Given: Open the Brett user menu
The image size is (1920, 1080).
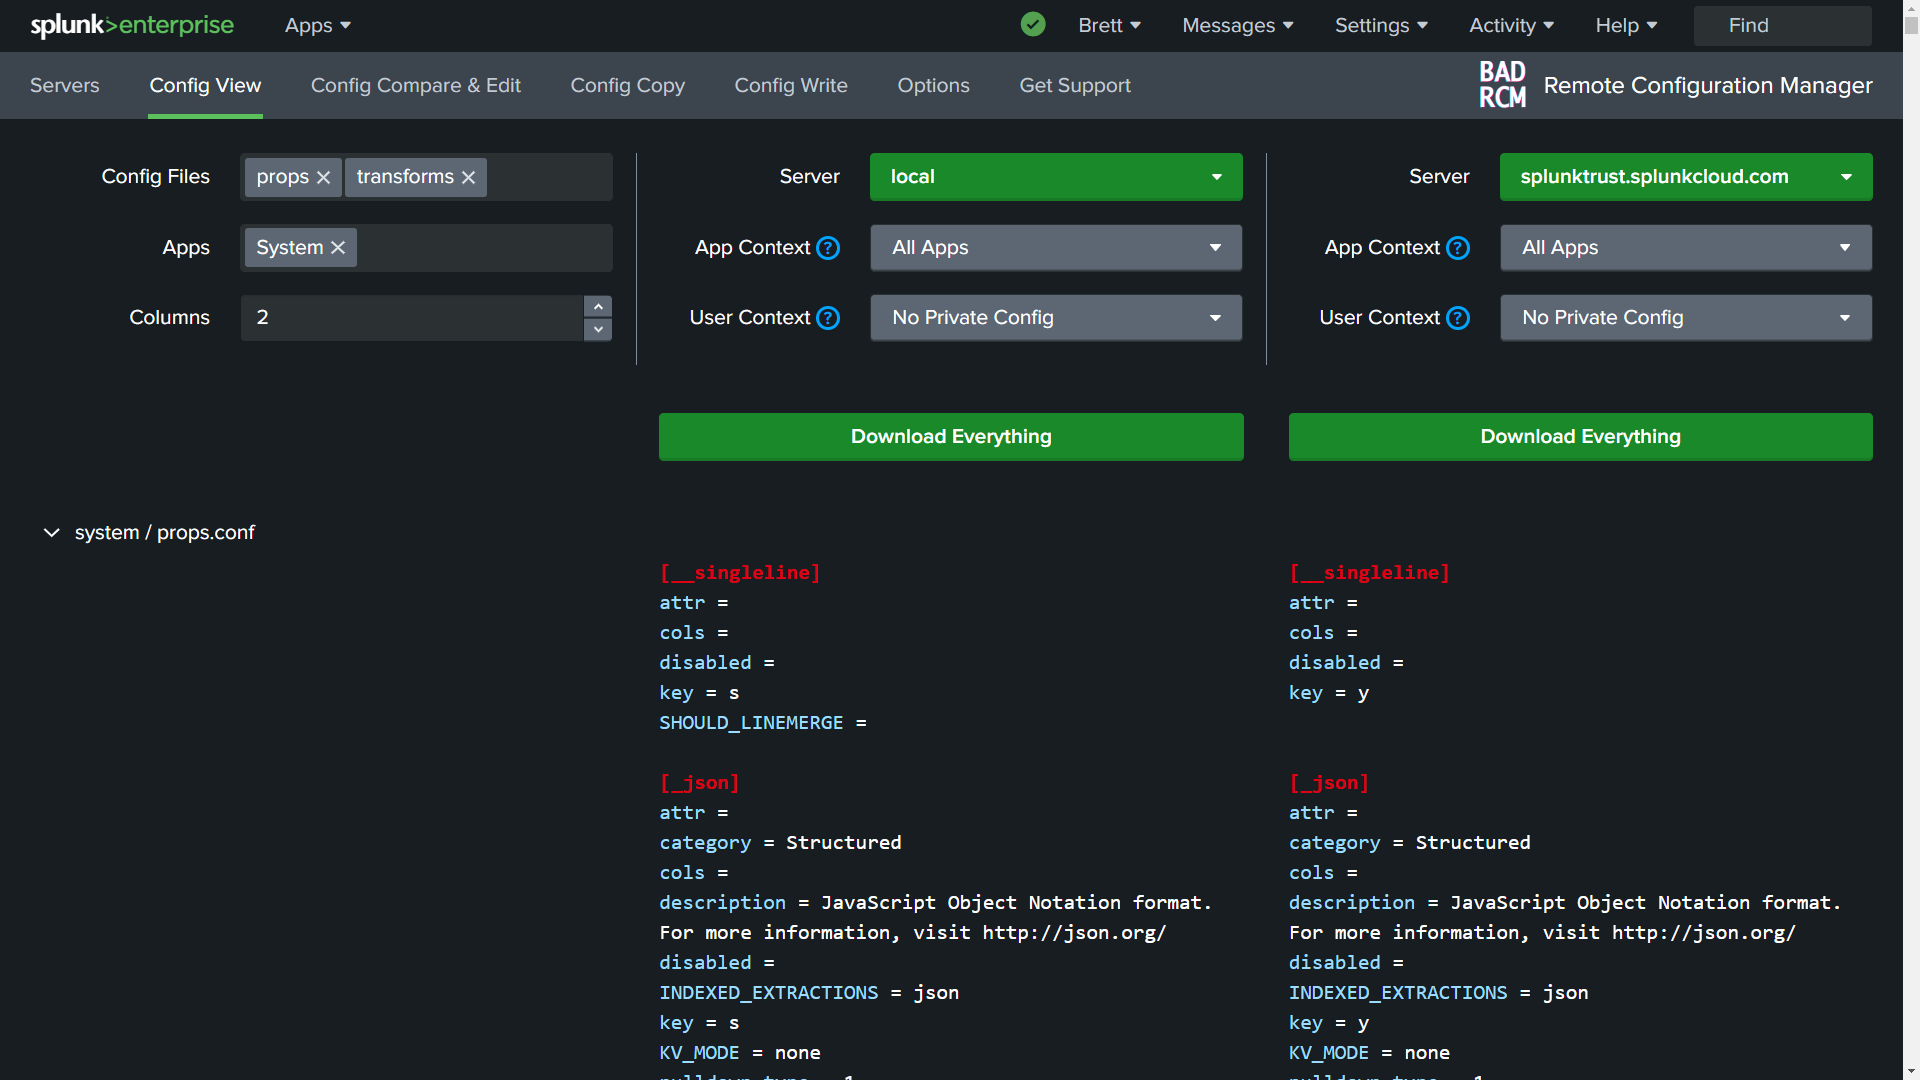Looking at the screenshot, I should 1109,25.
